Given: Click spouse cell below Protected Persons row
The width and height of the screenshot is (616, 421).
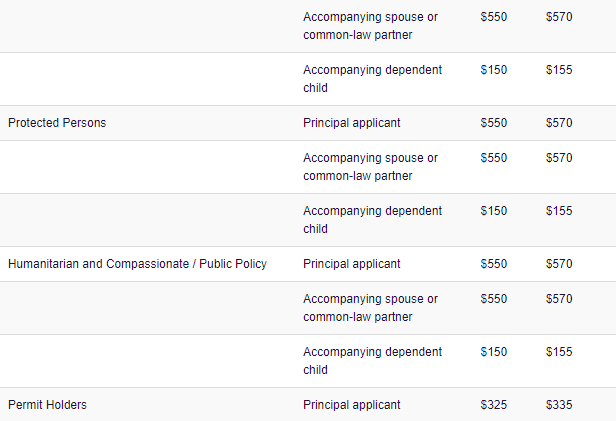Looking at the screenshot, I should coord(370,167).
